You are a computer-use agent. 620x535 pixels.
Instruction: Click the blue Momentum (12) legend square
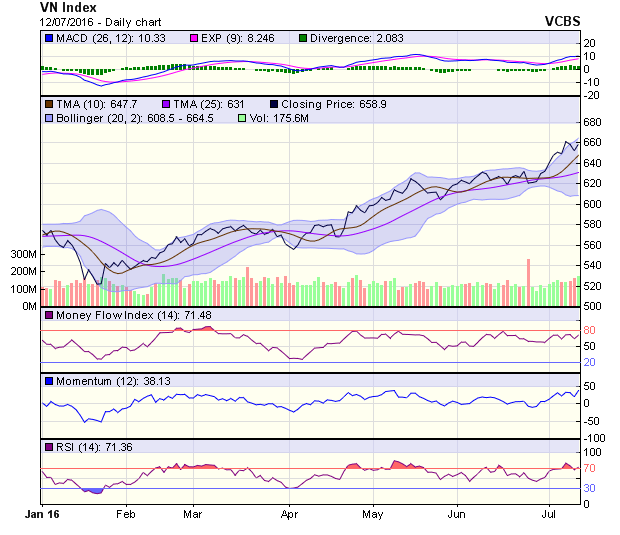point(48,381)
